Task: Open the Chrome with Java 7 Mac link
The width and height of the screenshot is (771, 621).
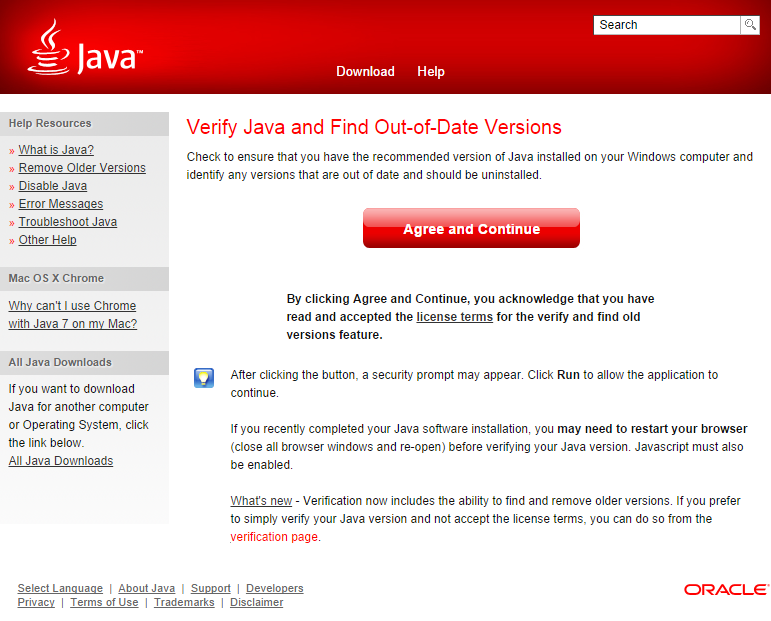Action: 72,315
